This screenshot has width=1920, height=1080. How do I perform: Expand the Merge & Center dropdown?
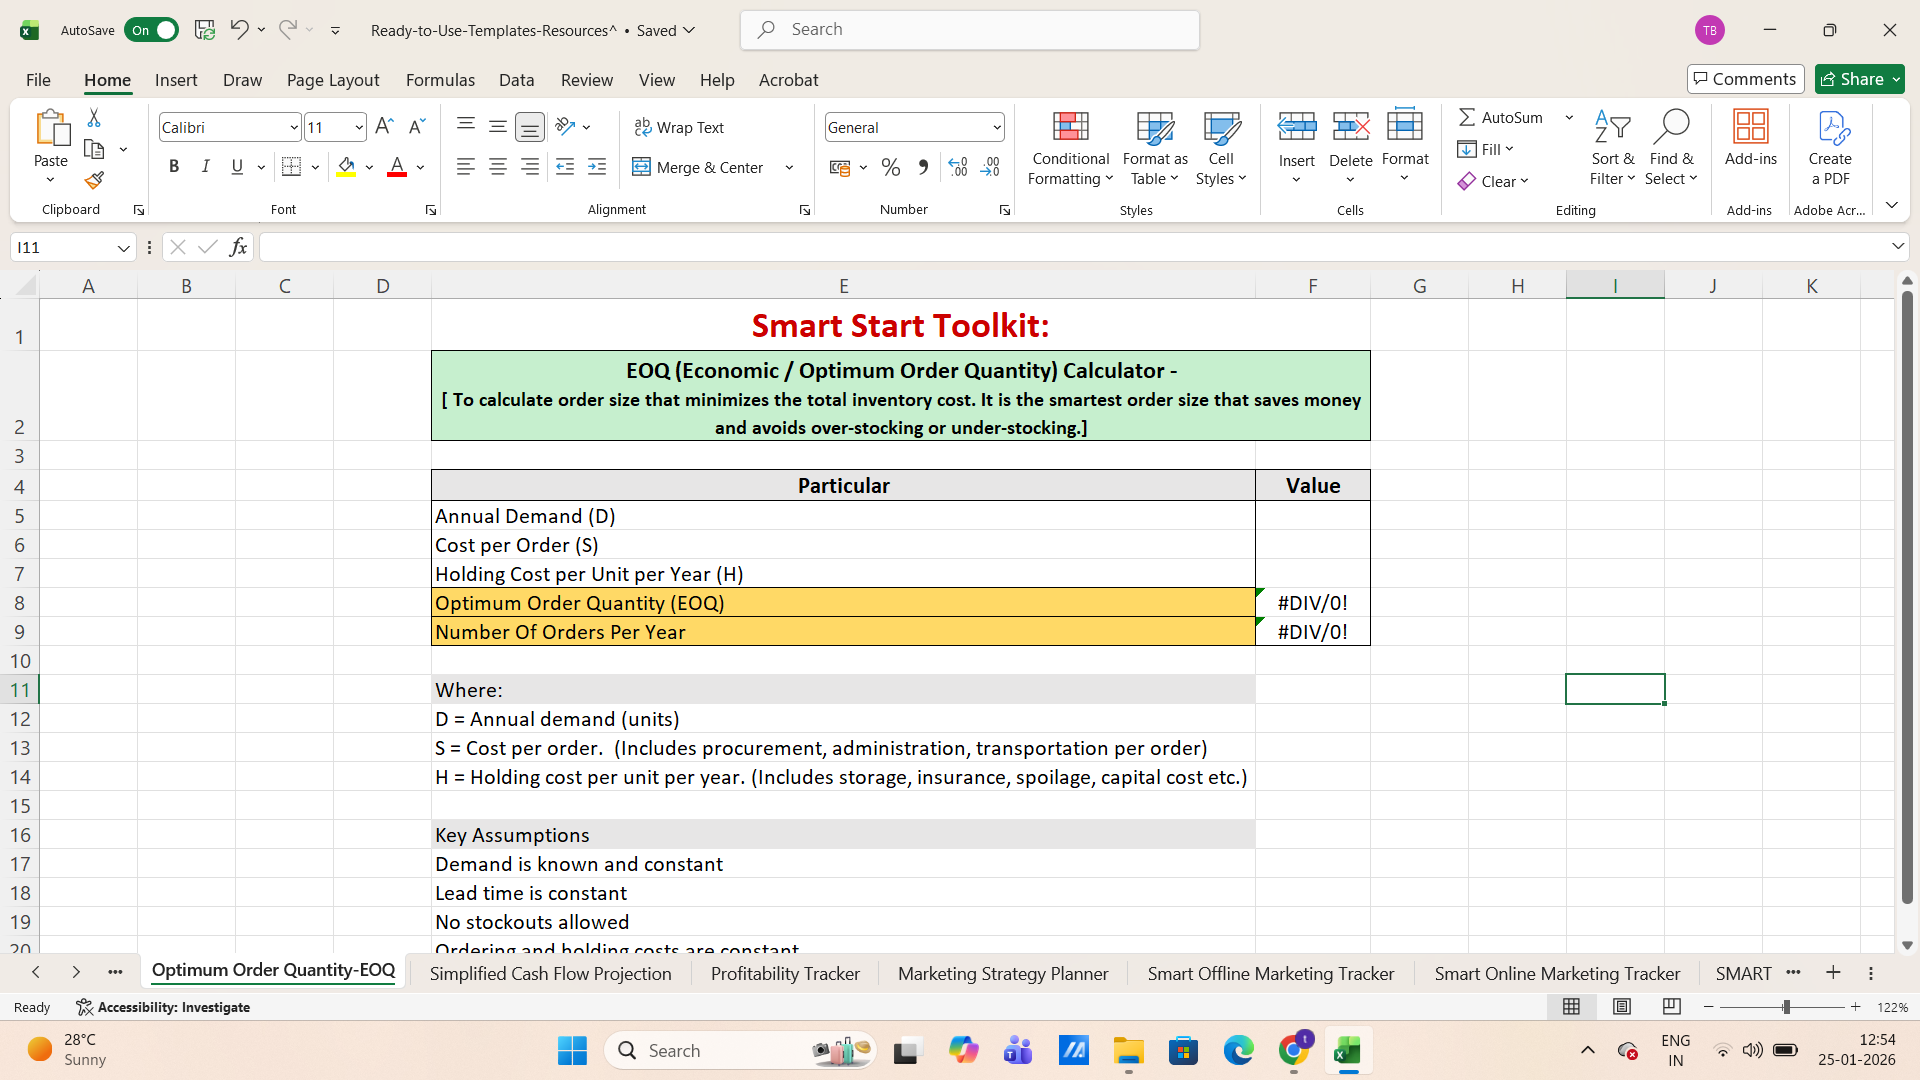pyautogui.click(x=789, y=167)
